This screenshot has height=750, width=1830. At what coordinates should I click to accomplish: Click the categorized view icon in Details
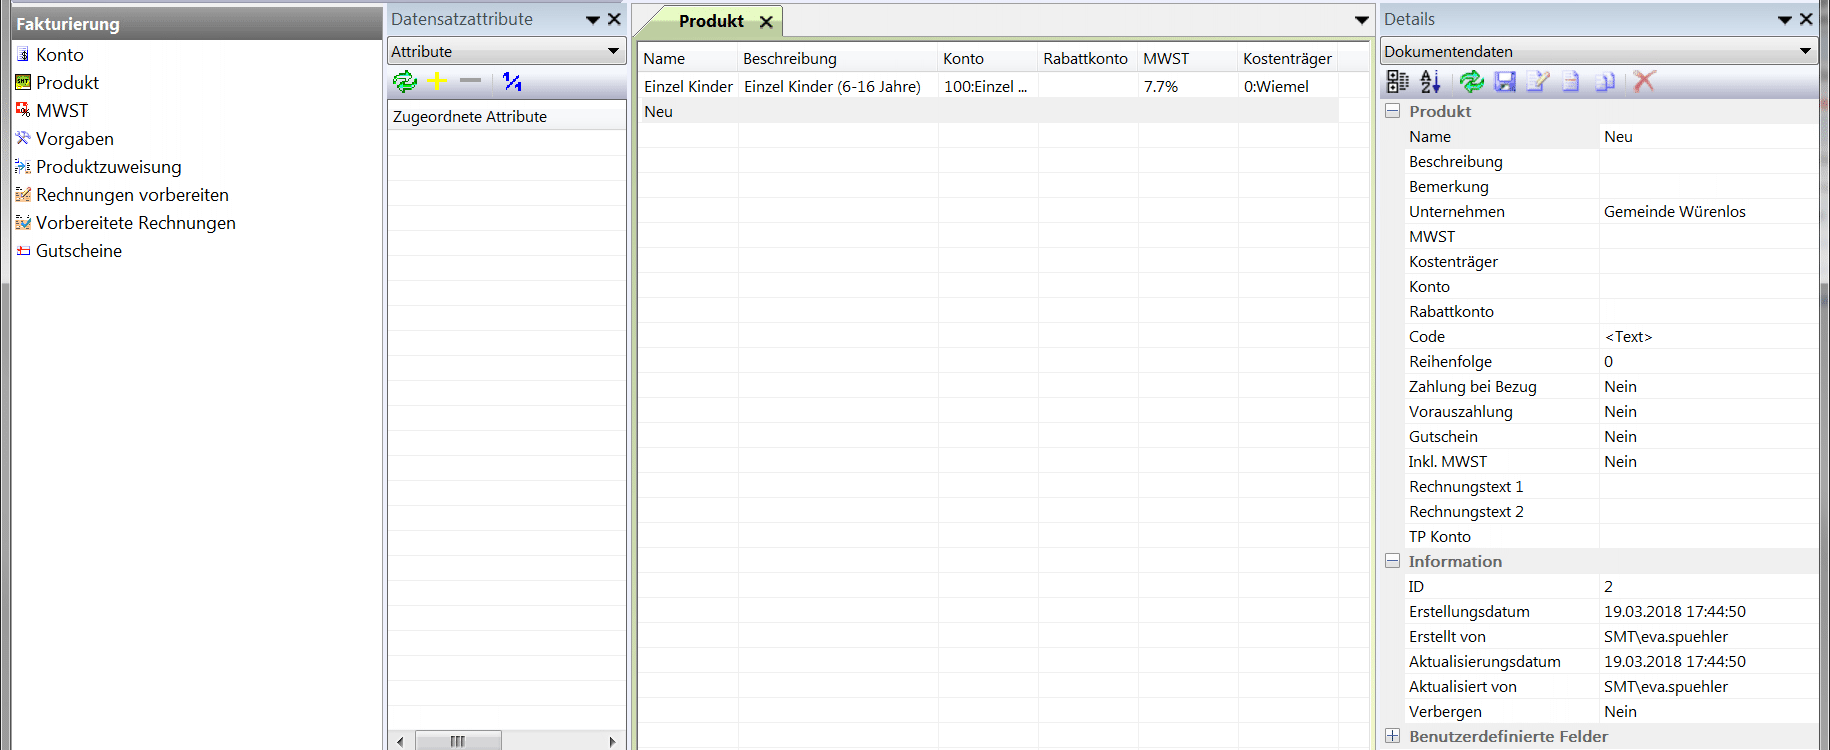coord(1398,81)
